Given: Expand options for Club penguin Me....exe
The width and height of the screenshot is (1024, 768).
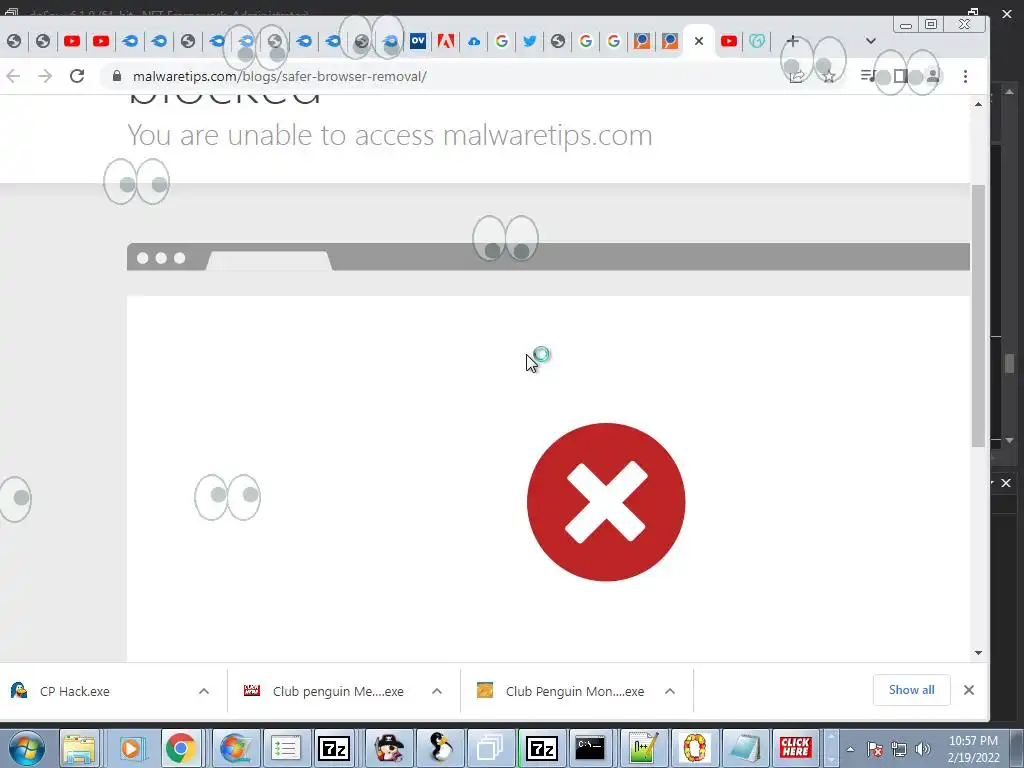Looking at the screenshot, I should (437, 691).
